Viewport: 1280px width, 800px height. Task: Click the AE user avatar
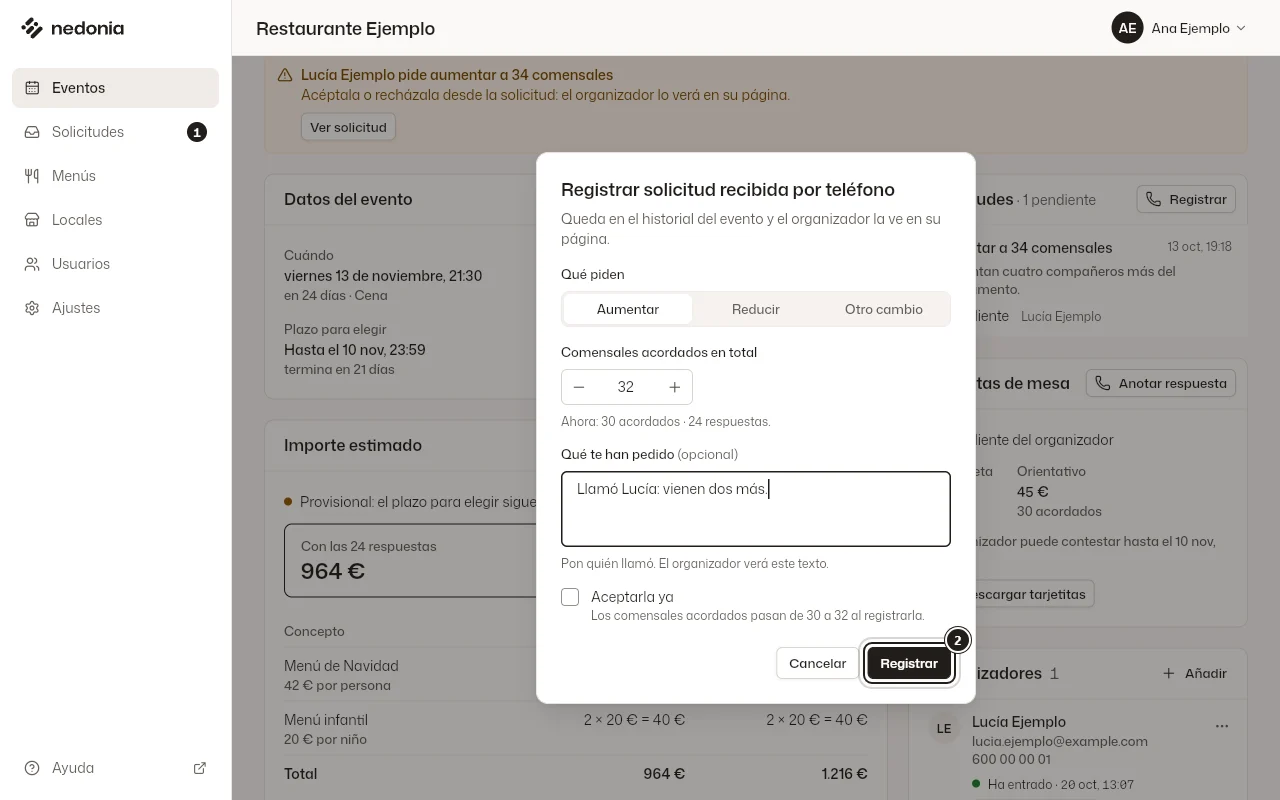tap(1127, 28)
